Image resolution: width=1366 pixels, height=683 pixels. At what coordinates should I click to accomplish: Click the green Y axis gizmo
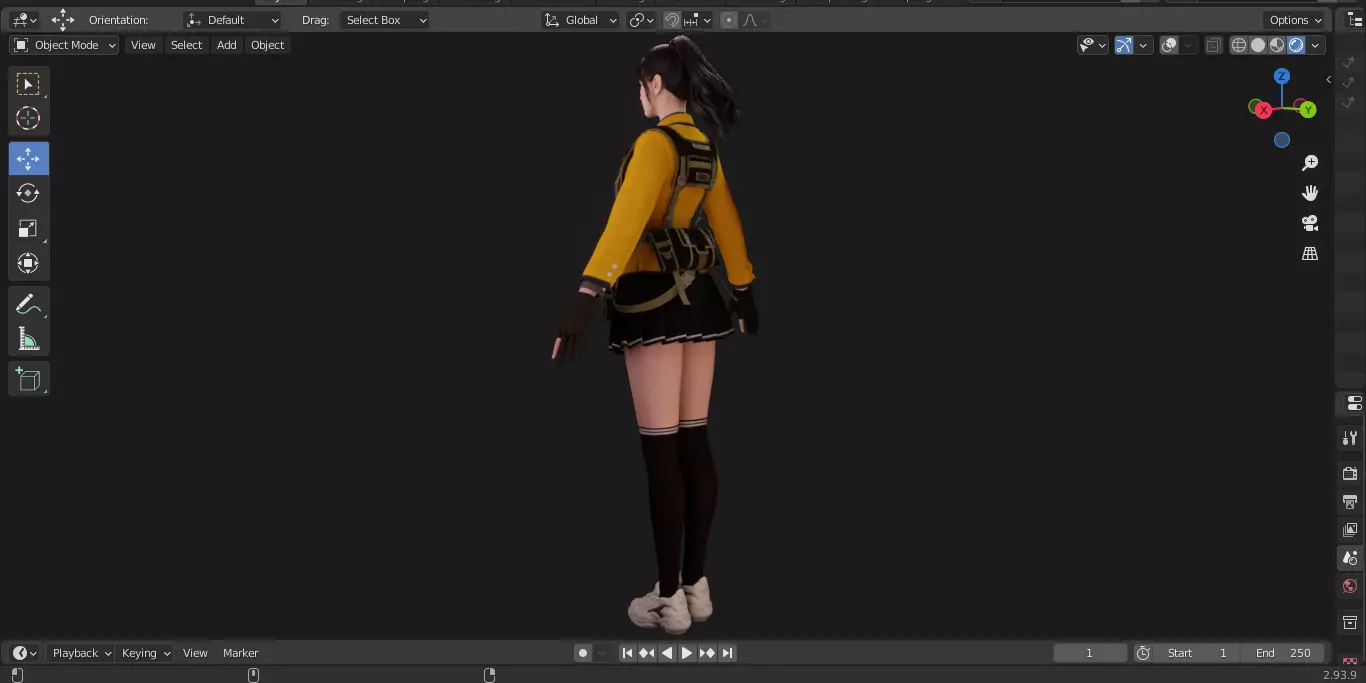point(1308,110)
